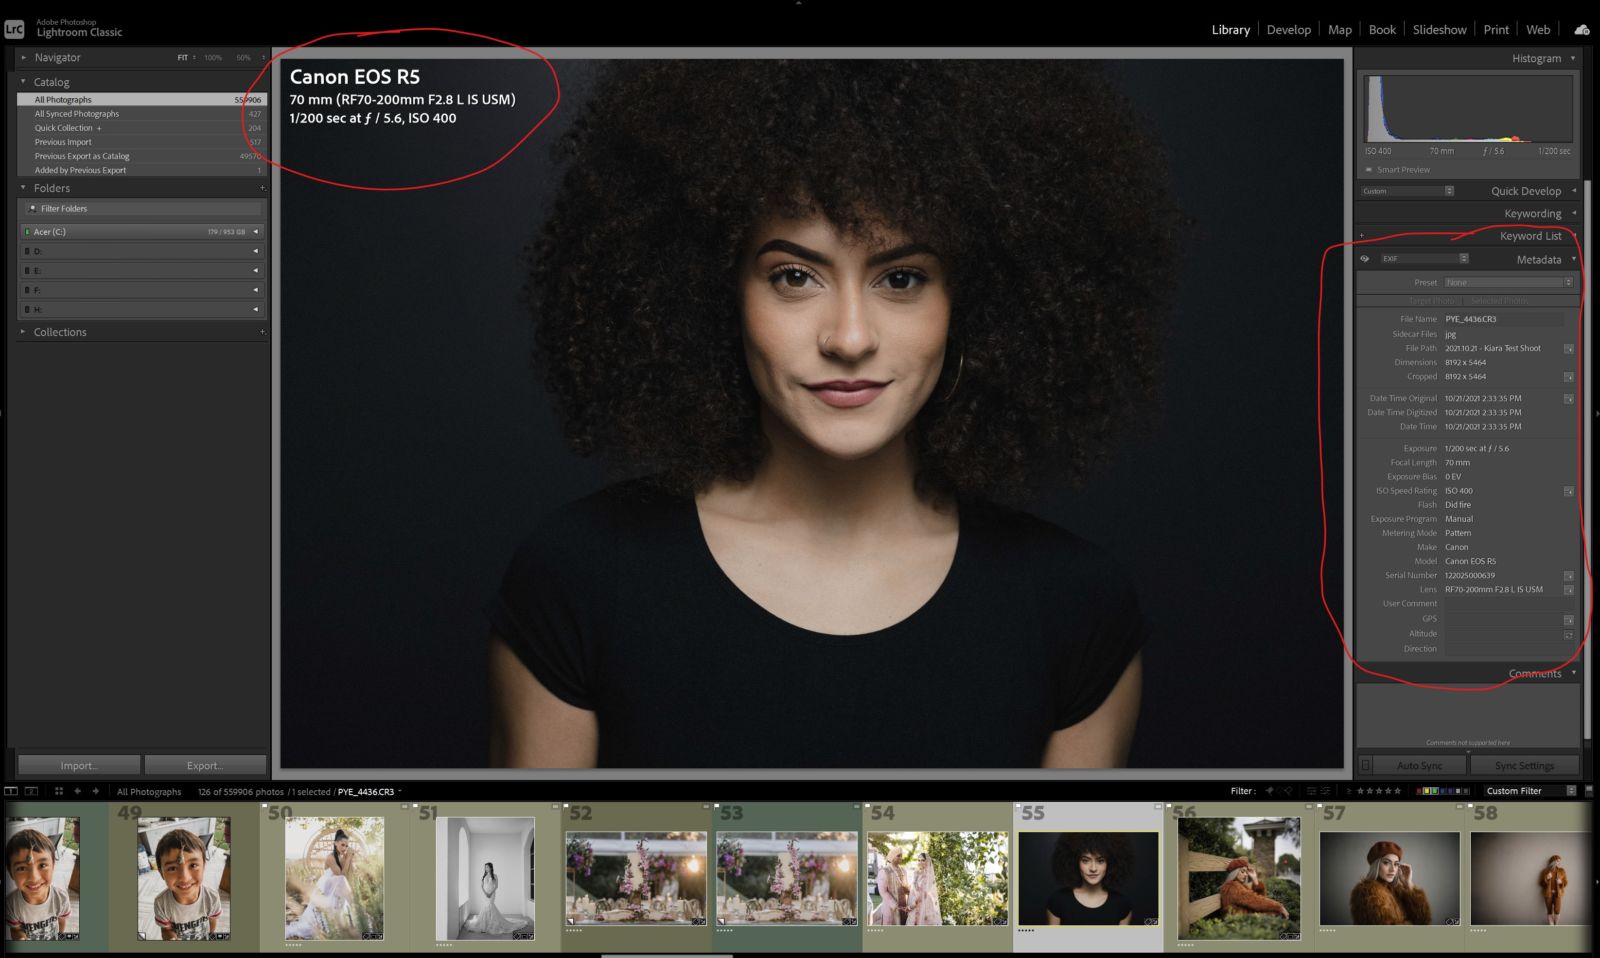The image size is (1600, 958).
Task: Click the Sync Settings button
Action: 1524,765
